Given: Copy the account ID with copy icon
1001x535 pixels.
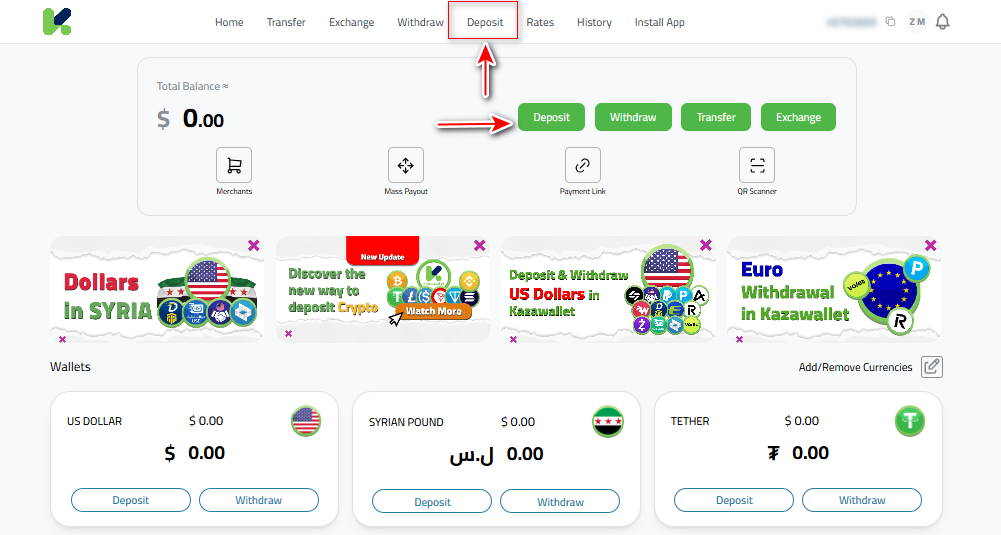Looking at the screenshot, I should [890, 22].
